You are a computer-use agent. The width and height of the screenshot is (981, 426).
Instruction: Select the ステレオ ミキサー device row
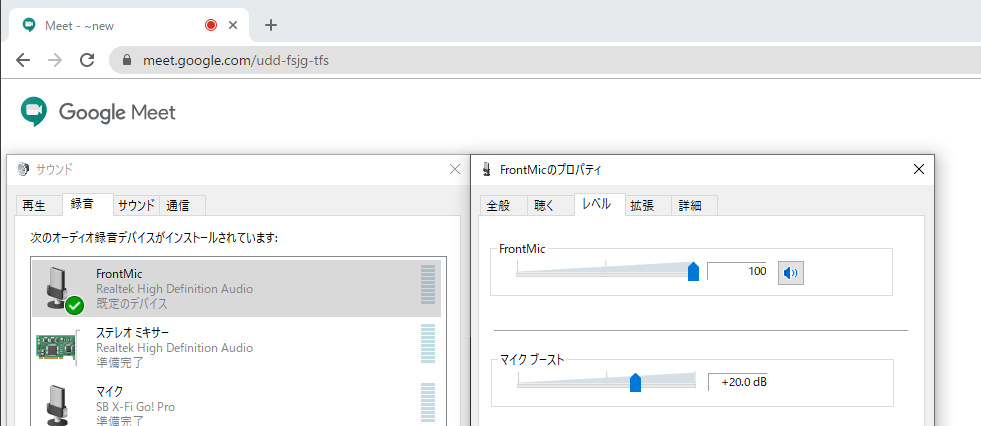(236, 347)
